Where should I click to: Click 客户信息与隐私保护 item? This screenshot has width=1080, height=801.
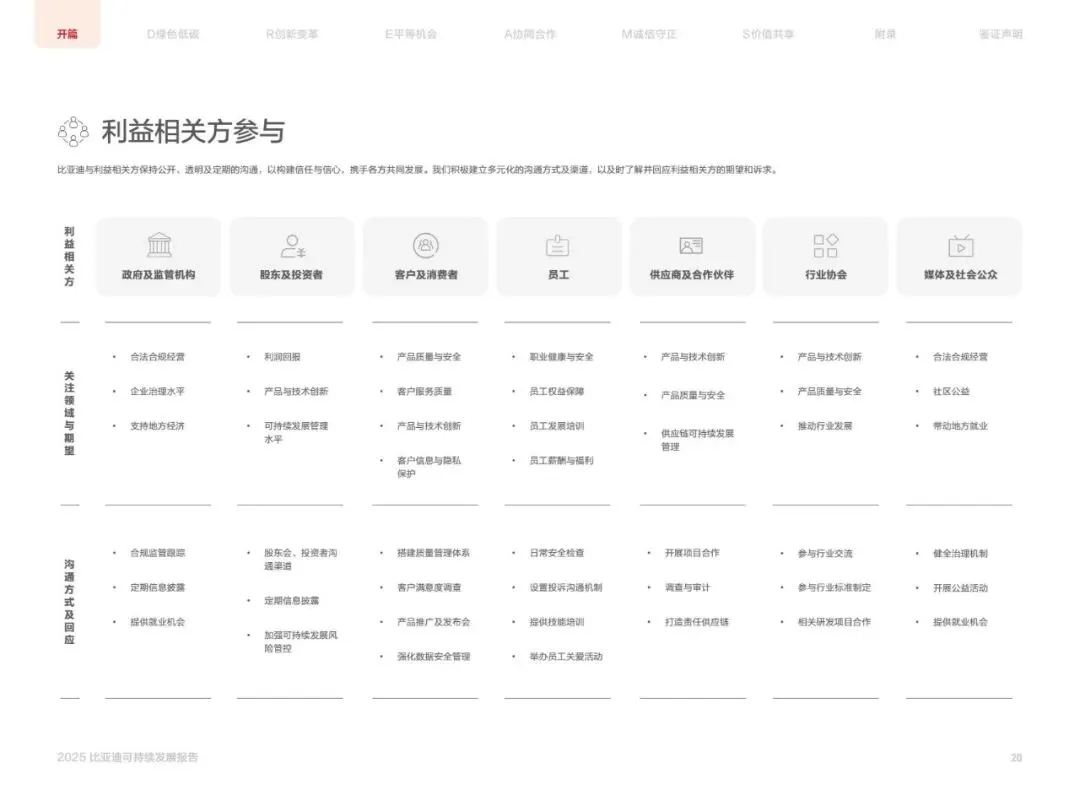point(429,467)
